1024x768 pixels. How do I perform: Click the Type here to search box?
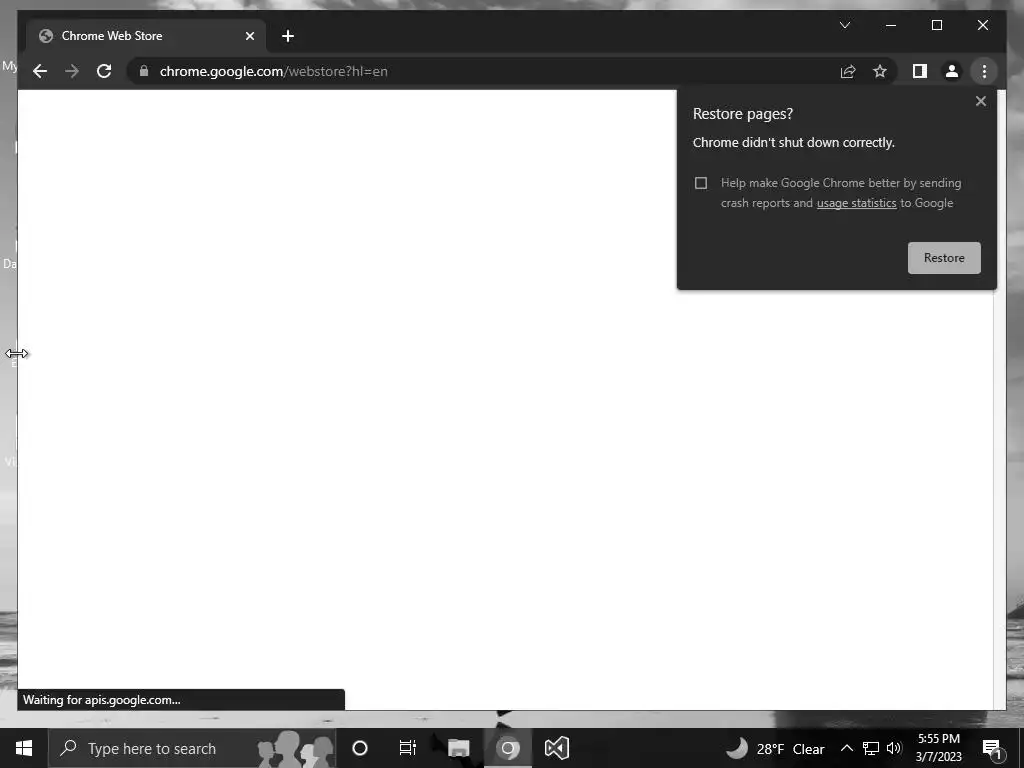coord(193,748)
